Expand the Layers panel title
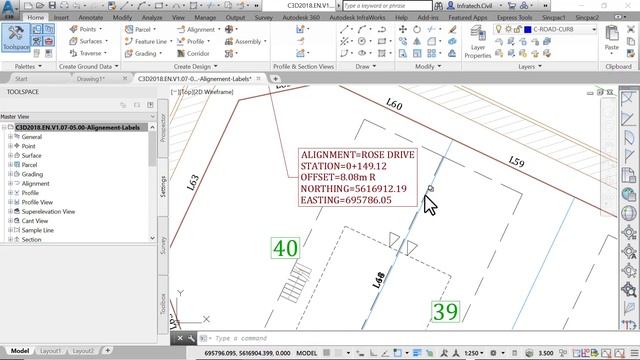 [530, 66]
